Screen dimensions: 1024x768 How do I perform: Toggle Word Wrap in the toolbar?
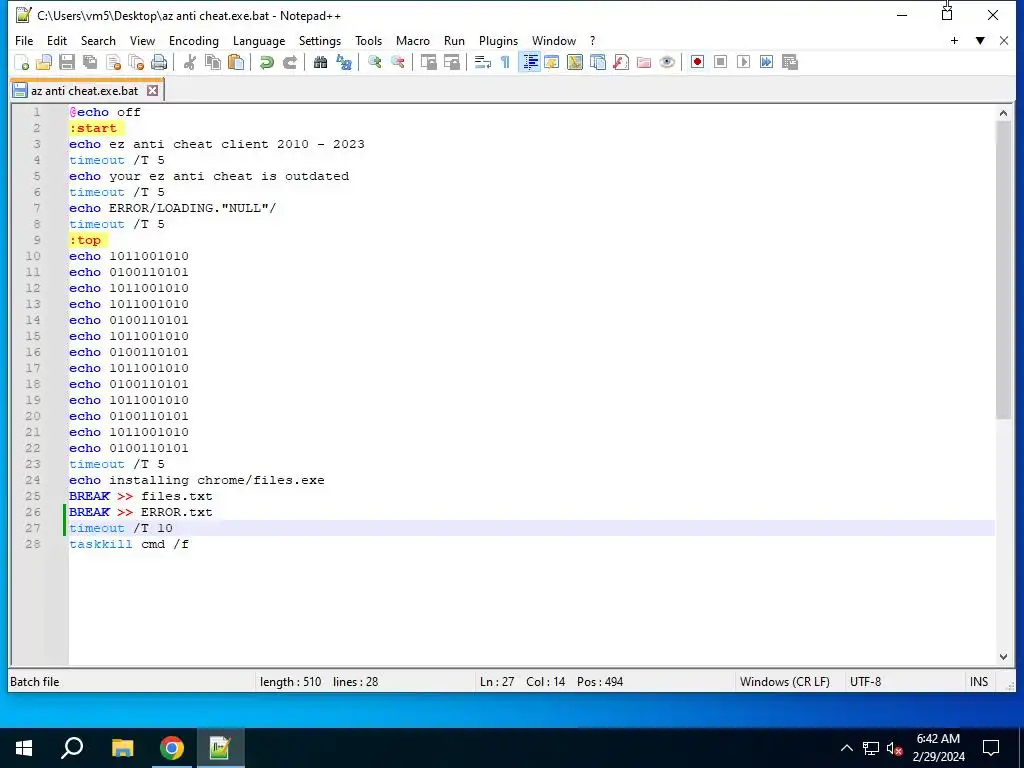[x=483, y=62]
